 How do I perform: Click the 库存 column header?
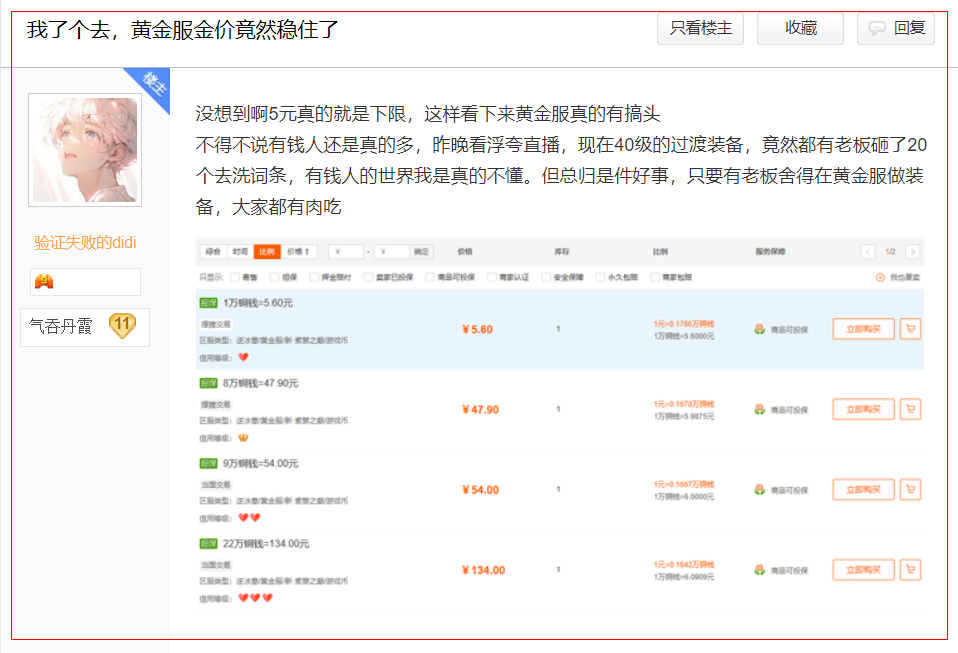click(x=561, y=252)
